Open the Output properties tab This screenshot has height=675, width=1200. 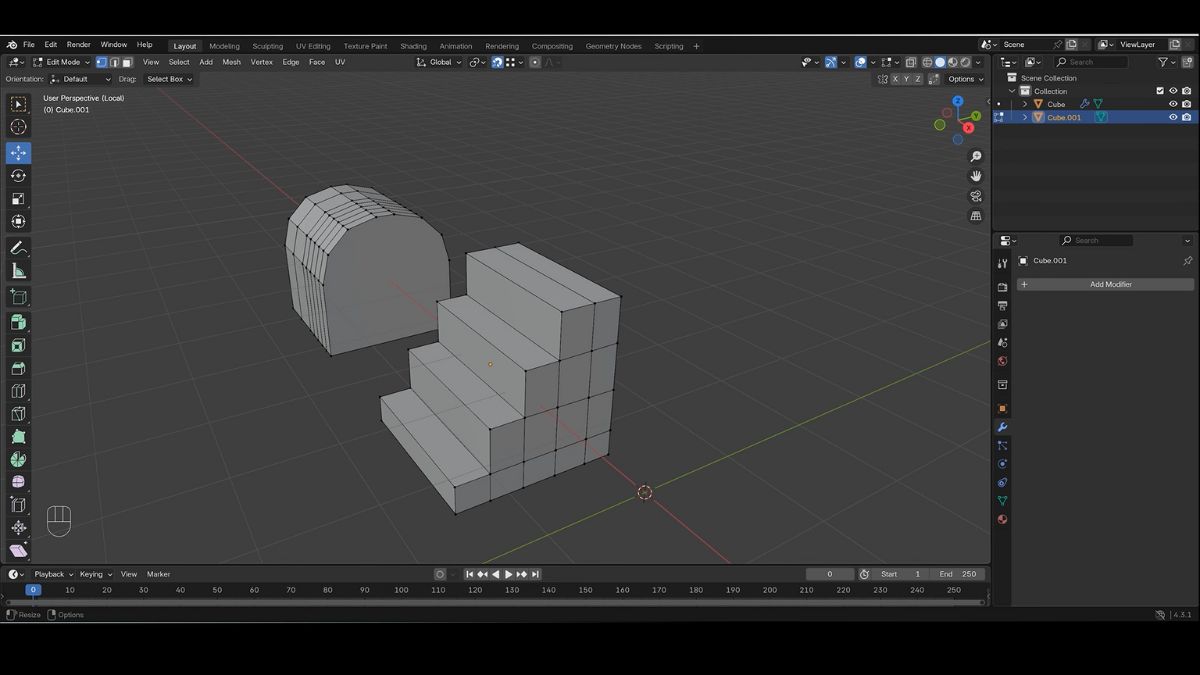(1002, 306)
